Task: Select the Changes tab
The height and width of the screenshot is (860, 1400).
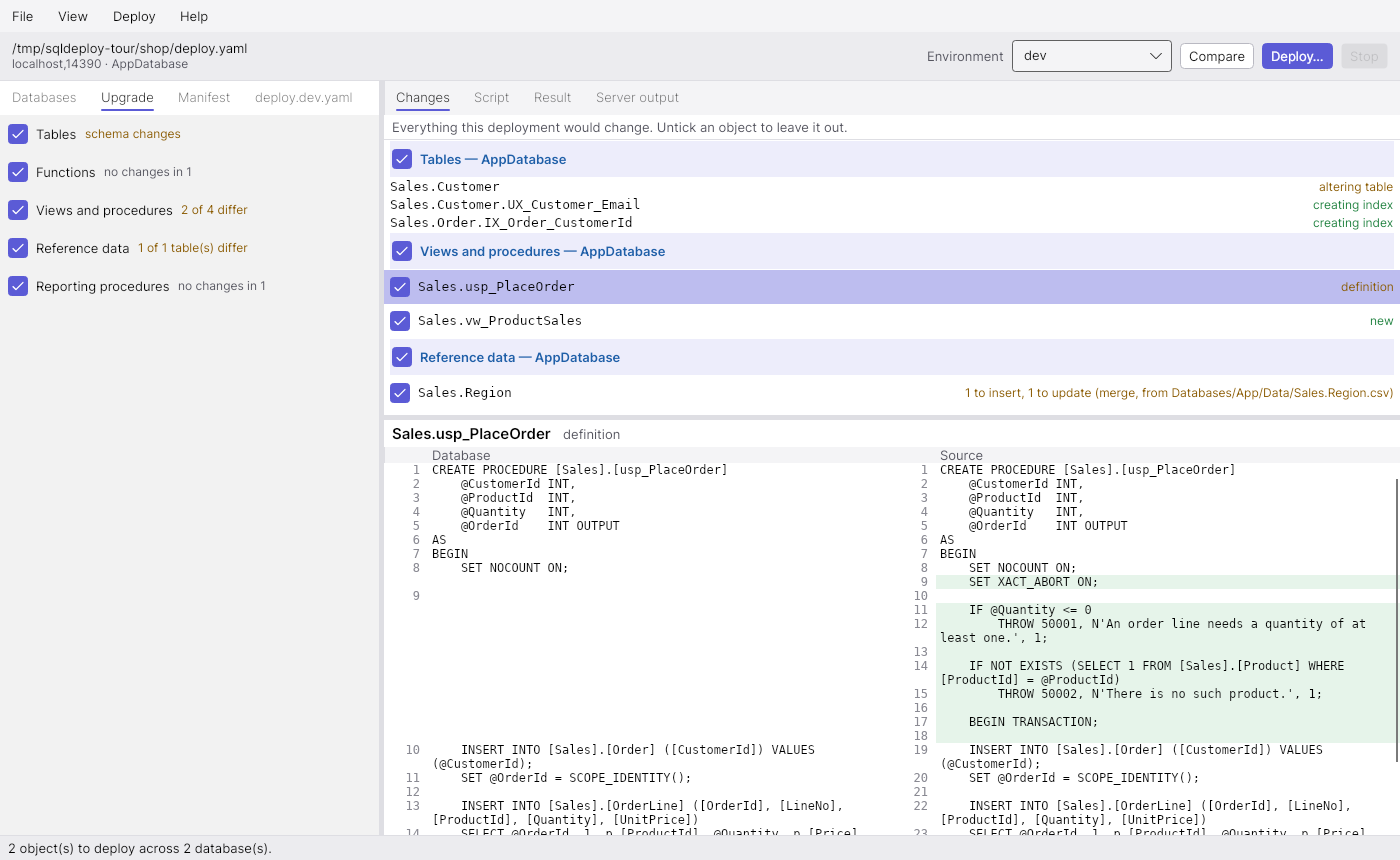Action: [x=423, y=97]
